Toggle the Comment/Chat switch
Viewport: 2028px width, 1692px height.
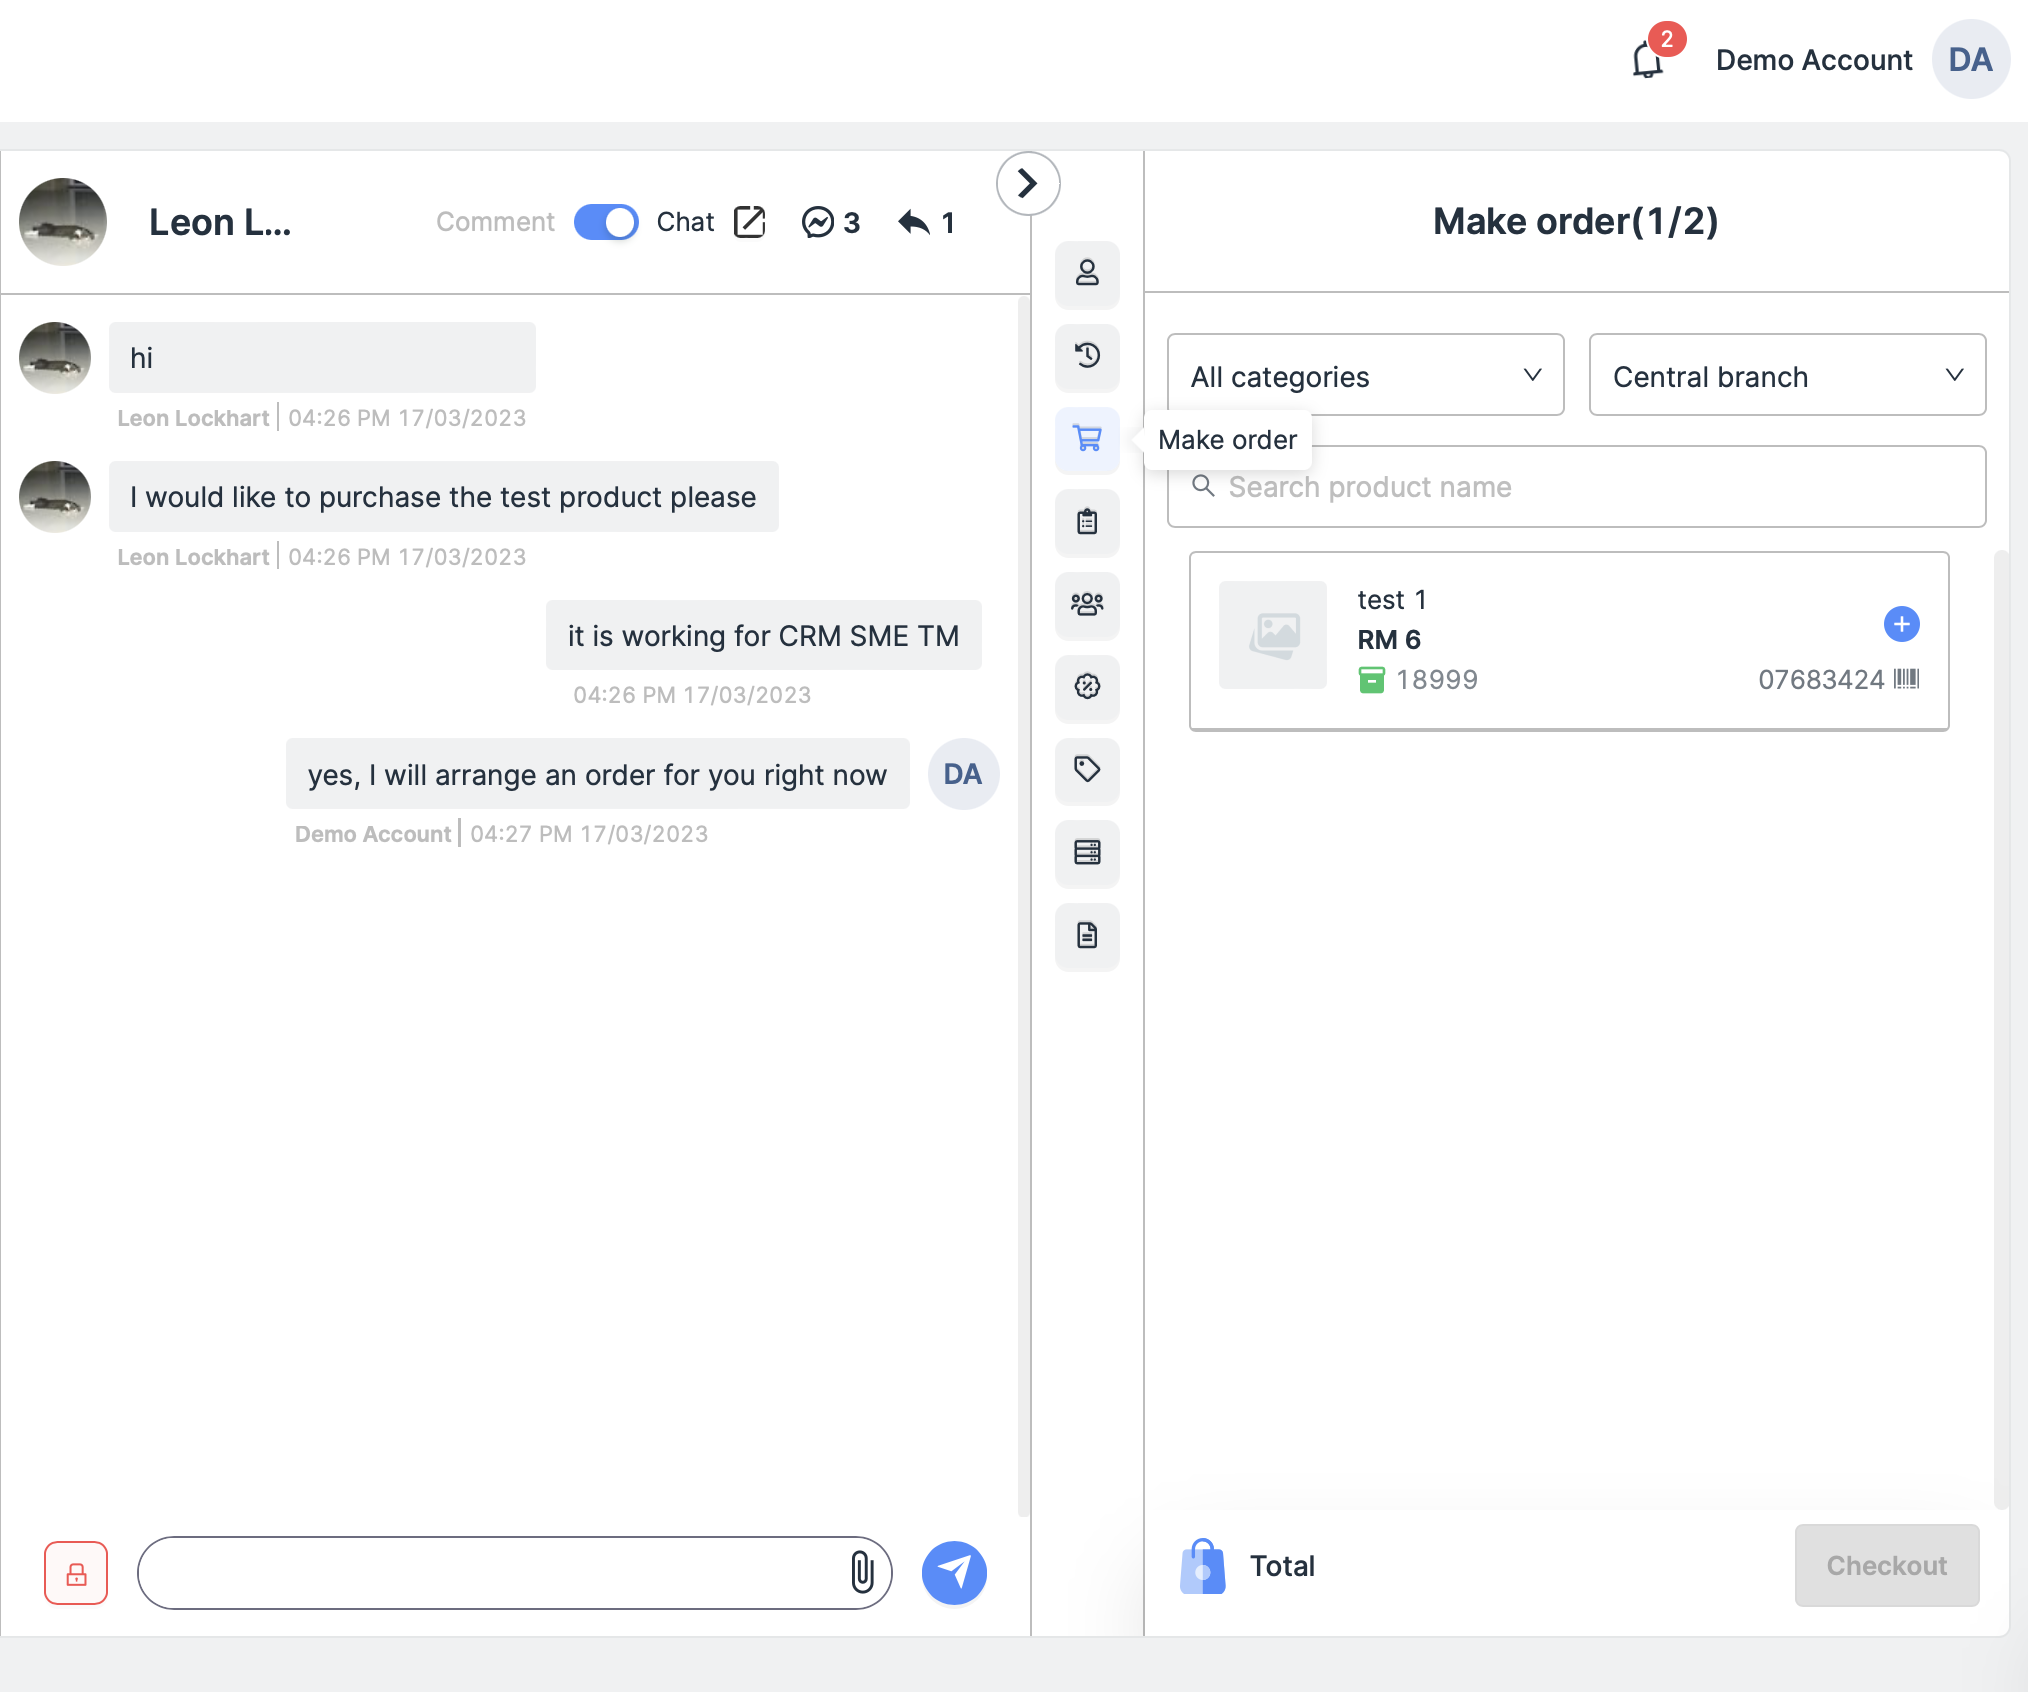606,222
